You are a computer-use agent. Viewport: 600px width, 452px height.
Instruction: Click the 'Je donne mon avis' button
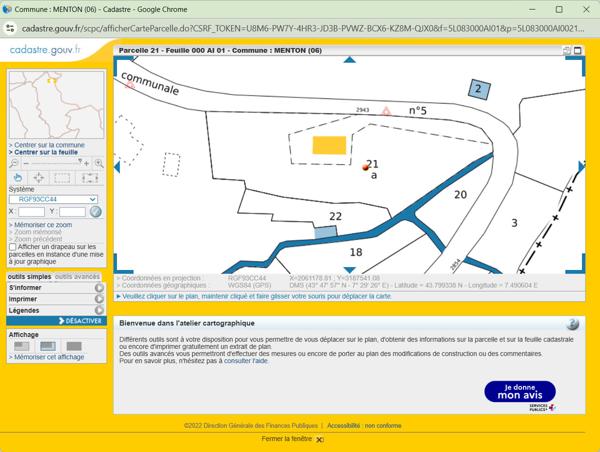(x=519, y=391)
